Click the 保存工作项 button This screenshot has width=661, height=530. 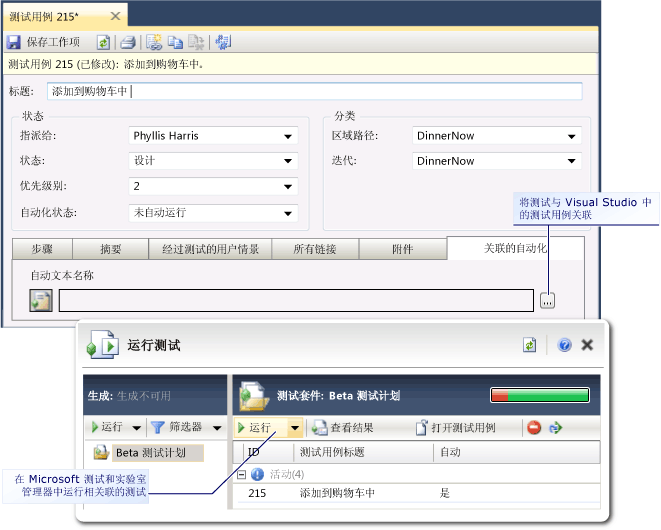click(x=43, y=42)
